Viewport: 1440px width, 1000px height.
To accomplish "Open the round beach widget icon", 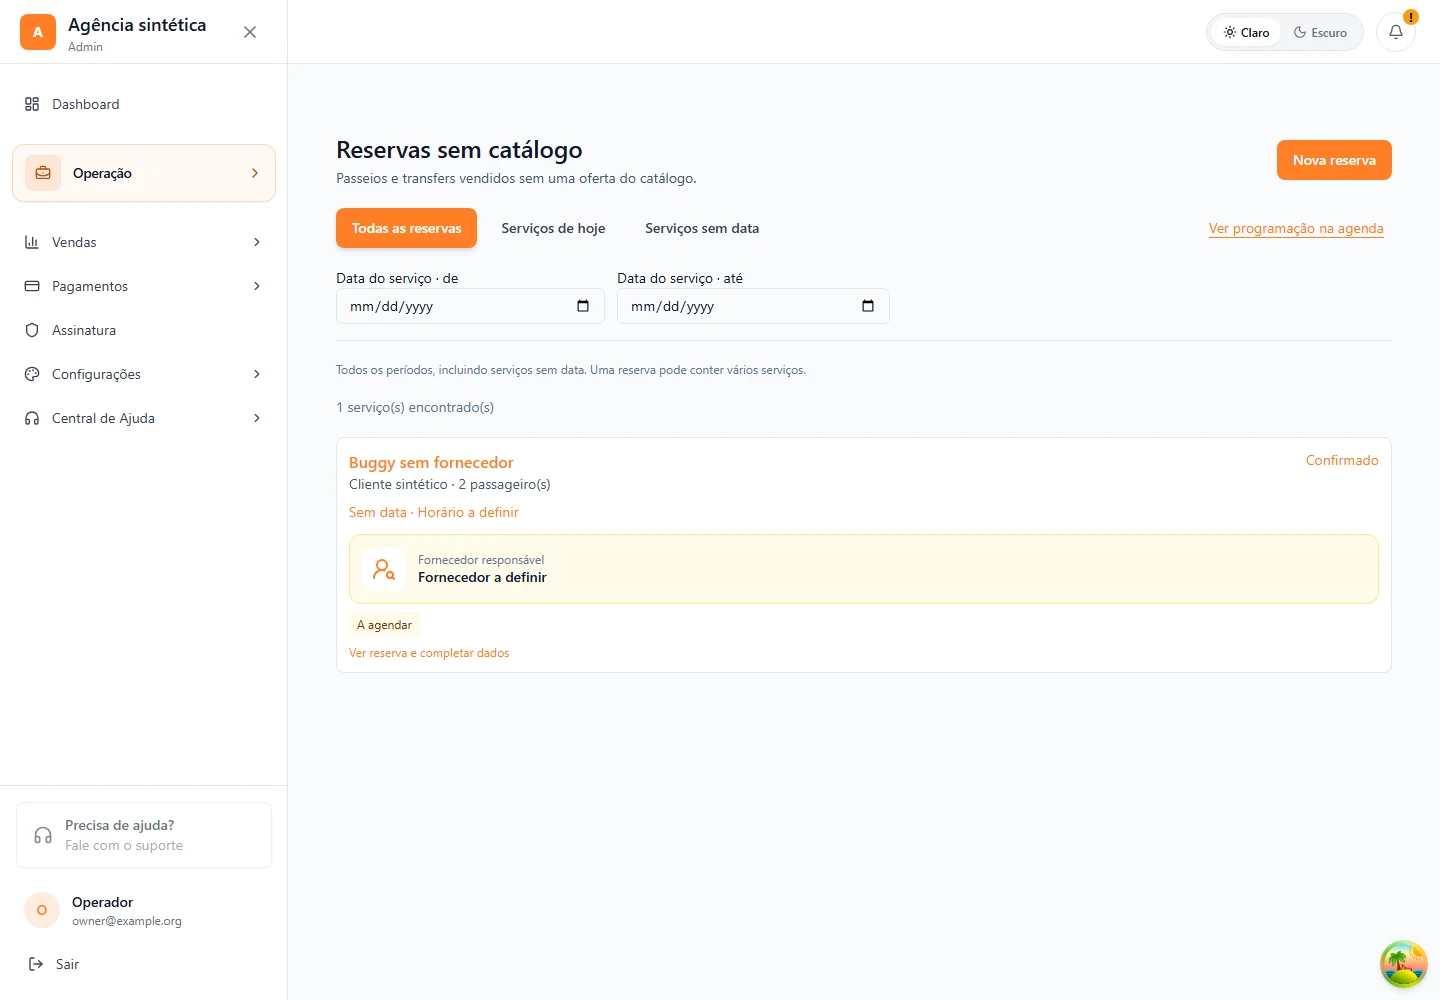I will [x=1404, y=964].
